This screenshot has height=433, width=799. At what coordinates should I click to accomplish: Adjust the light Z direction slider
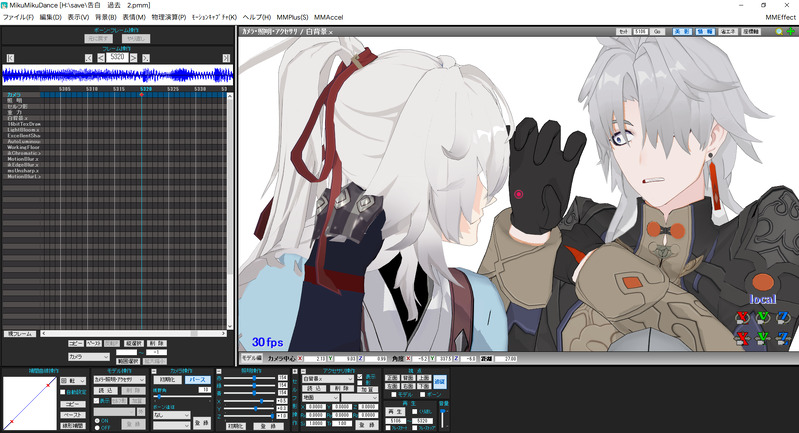tap(250, 416)
